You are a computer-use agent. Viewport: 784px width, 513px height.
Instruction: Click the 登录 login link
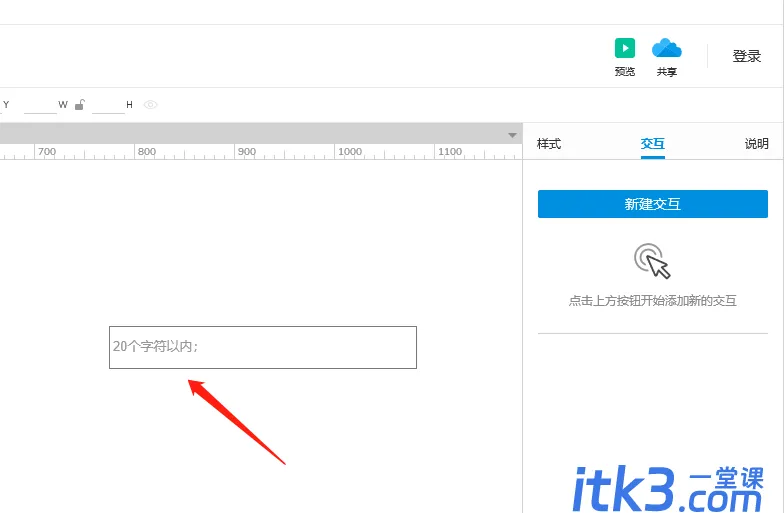tap(746, 56)
